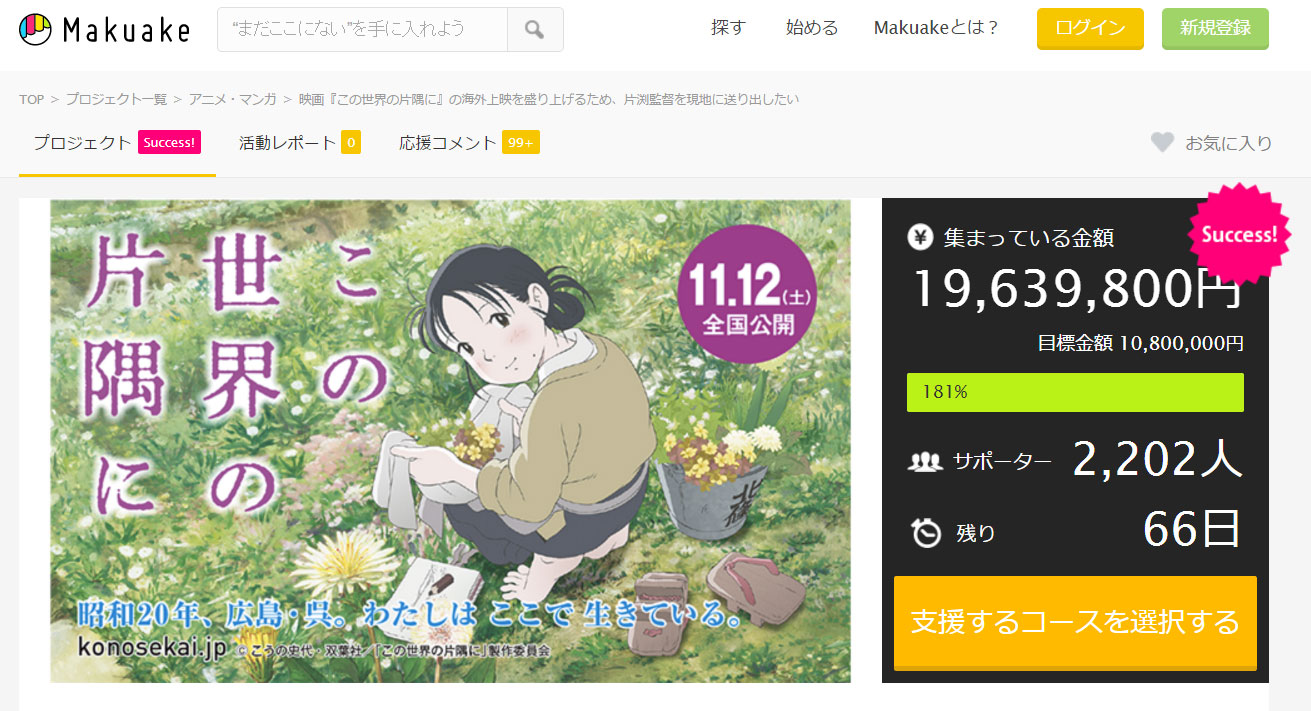Click the 181% funding progress bar
Screen dimensions: 1311x711
[x=1075, y=392]
